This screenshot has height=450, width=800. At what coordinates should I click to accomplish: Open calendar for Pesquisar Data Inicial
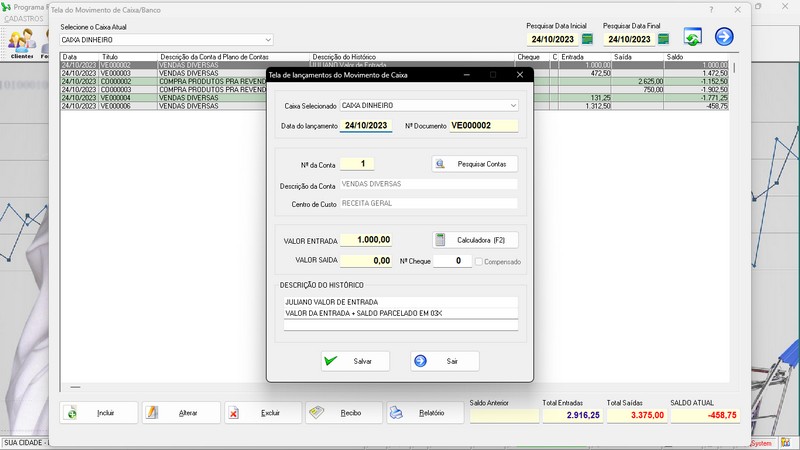[x=587, y=39]
